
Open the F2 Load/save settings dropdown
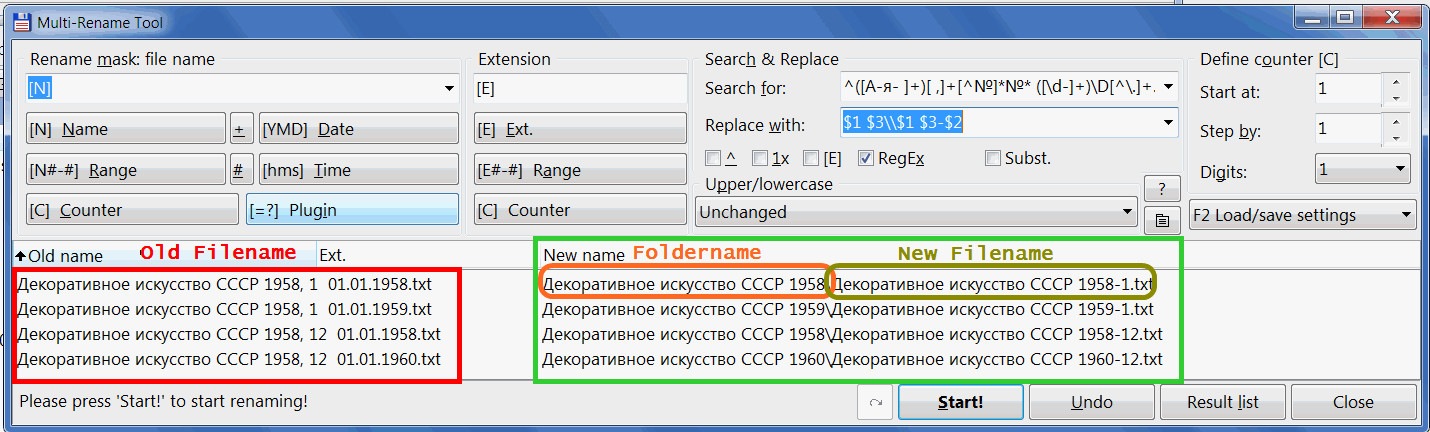[x=1304, y=215]
